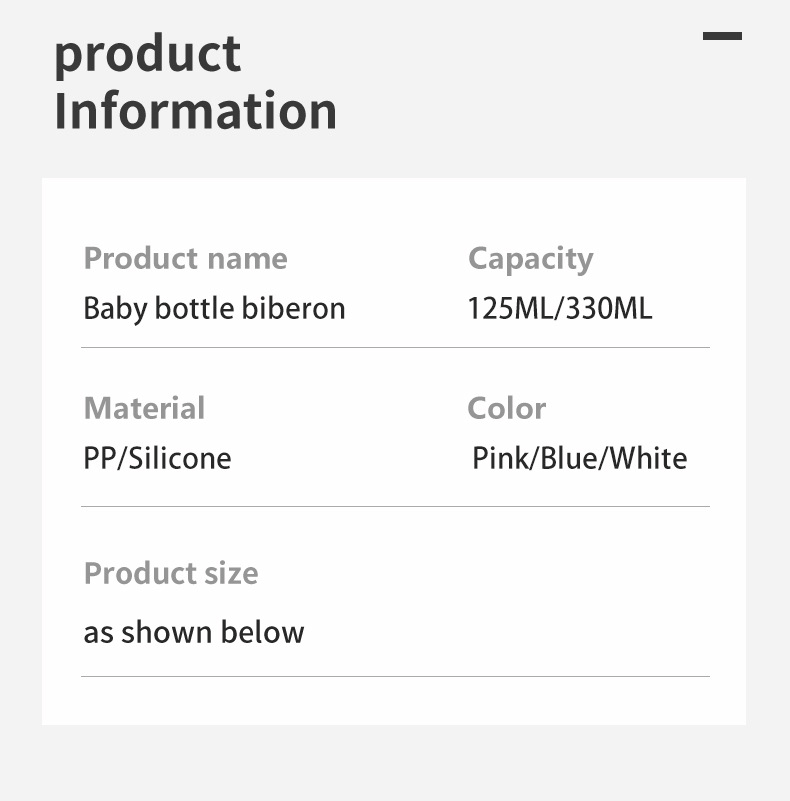Select the "Material" label
The image size is (790, 801).
[144, 408]
